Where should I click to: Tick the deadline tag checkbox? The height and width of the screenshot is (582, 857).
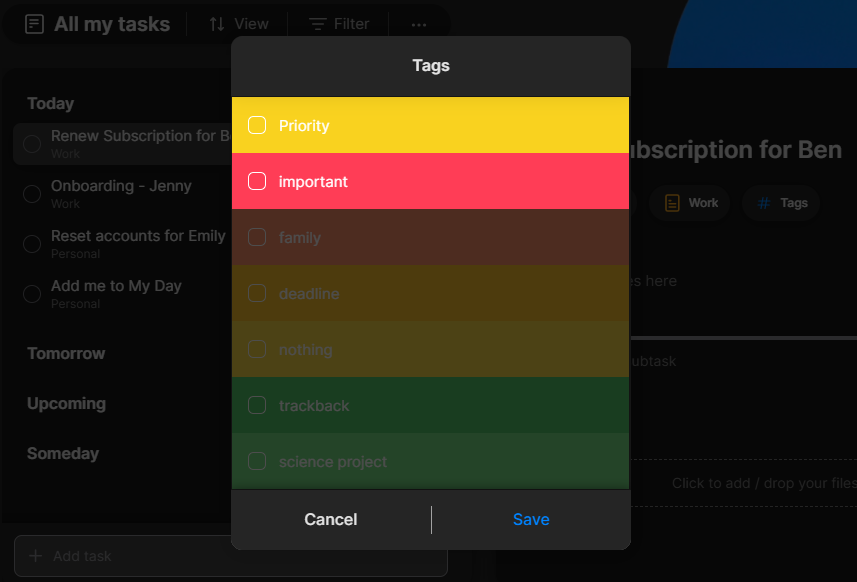(x=257, y=293)
